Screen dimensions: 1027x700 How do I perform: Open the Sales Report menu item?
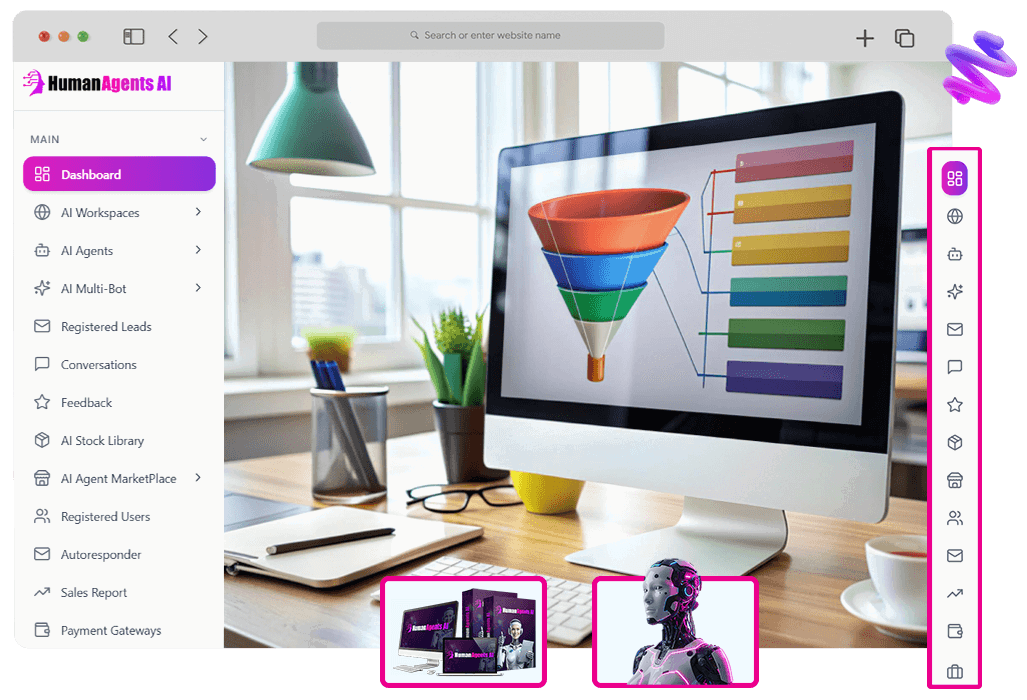93,593
